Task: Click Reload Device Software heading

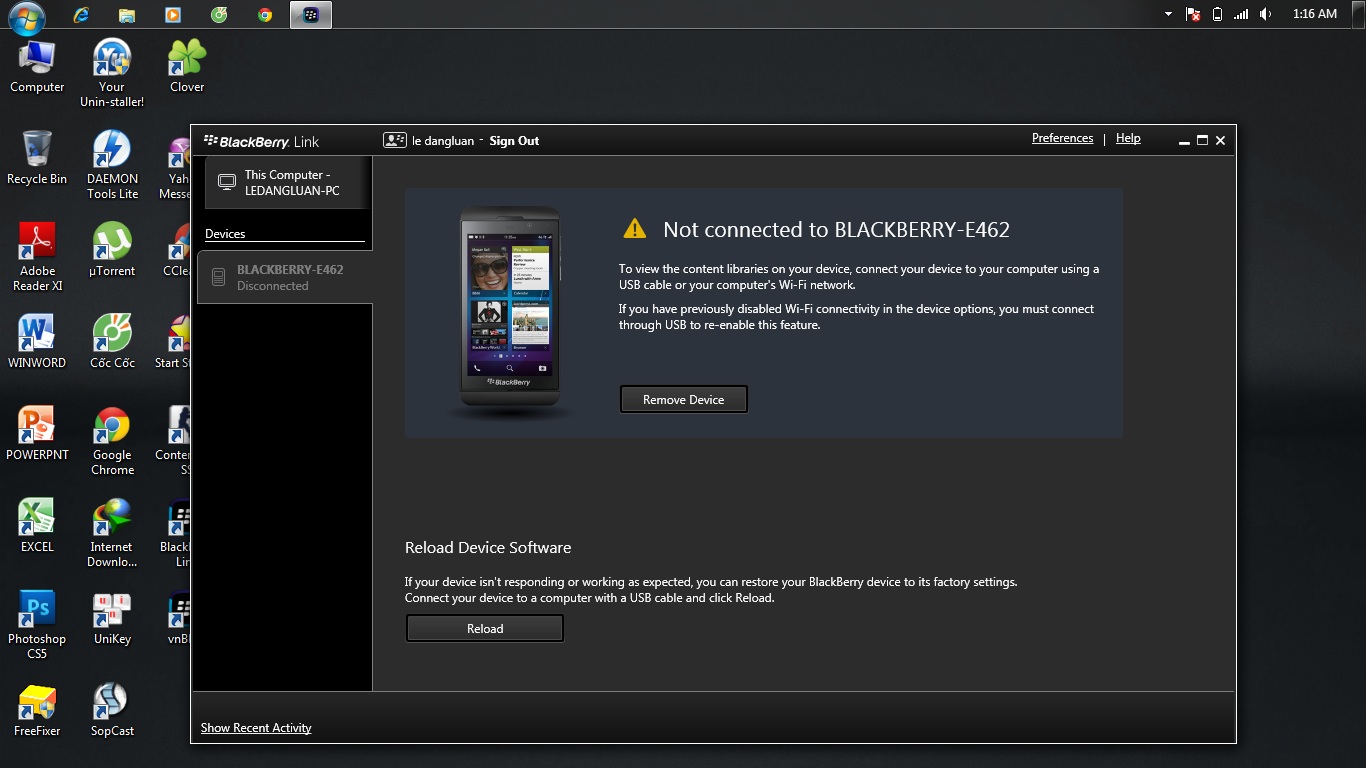Action: [x=488, y=548]
